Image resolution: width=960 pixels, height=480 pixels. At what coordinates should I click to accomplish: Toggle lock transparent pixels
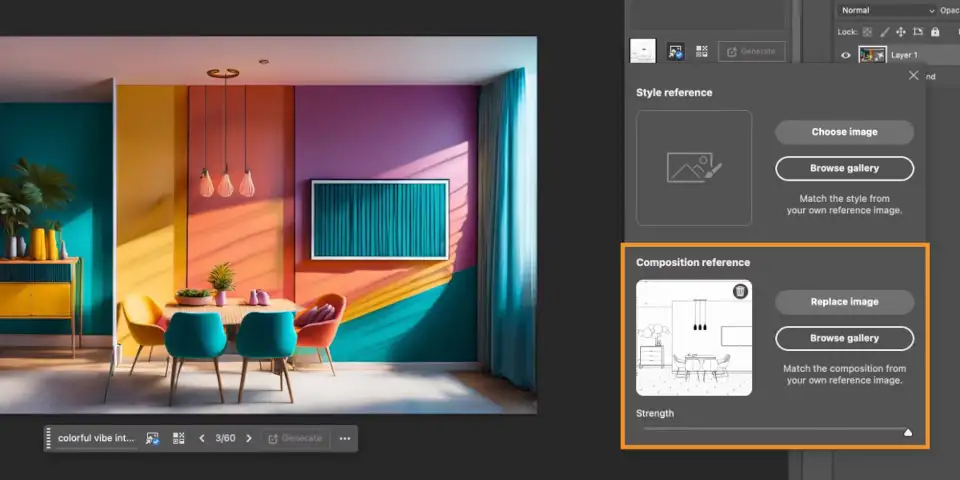point(867,31)
